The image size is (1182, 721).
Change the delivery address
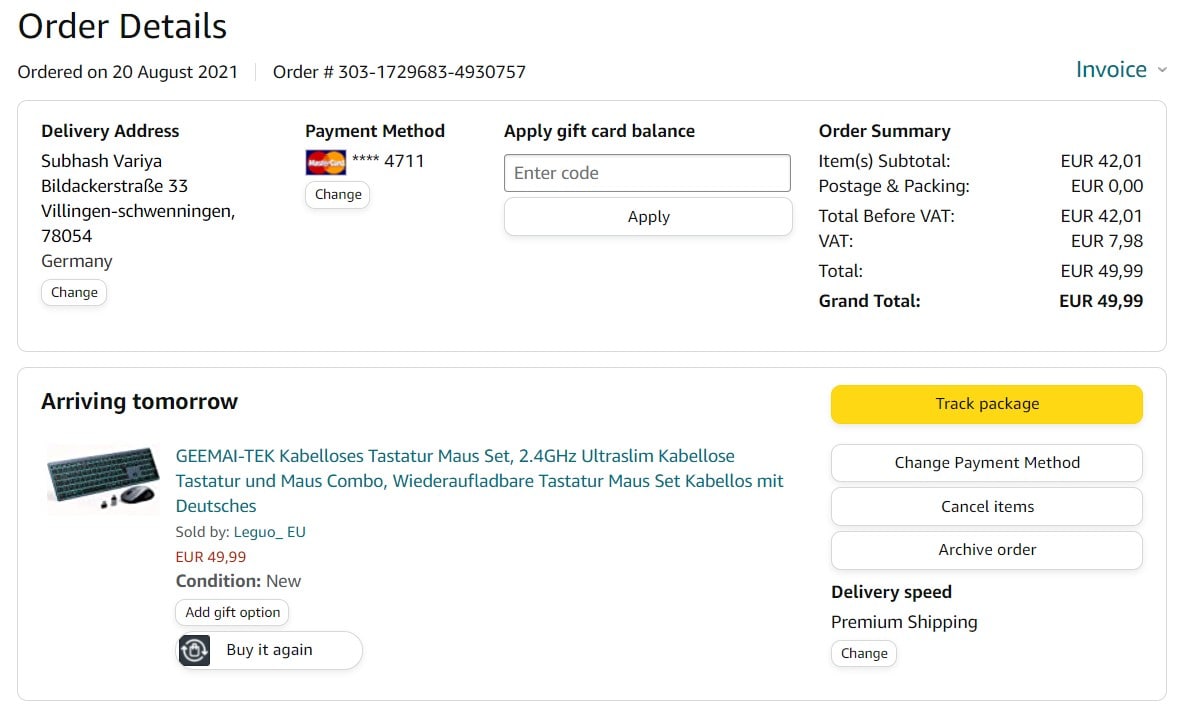tap(74, 293)
